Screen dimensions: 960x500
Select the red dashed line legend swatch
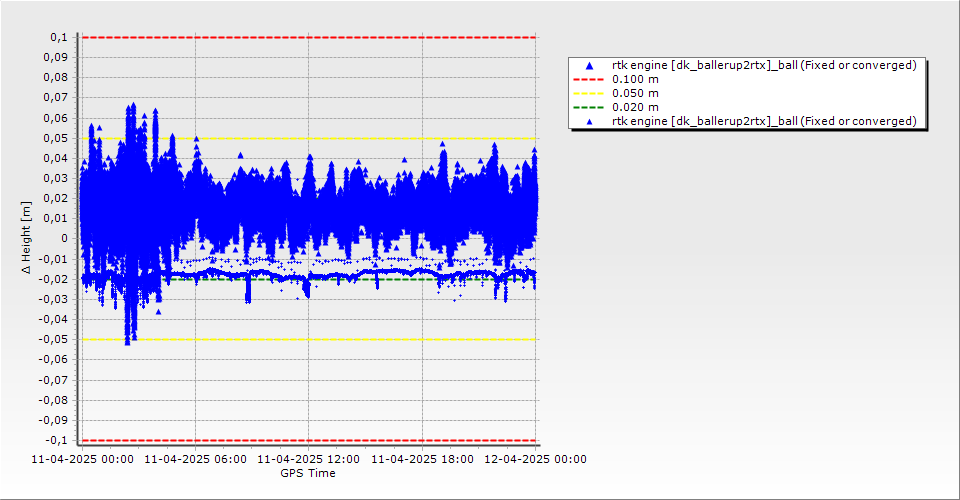(588, 80)
